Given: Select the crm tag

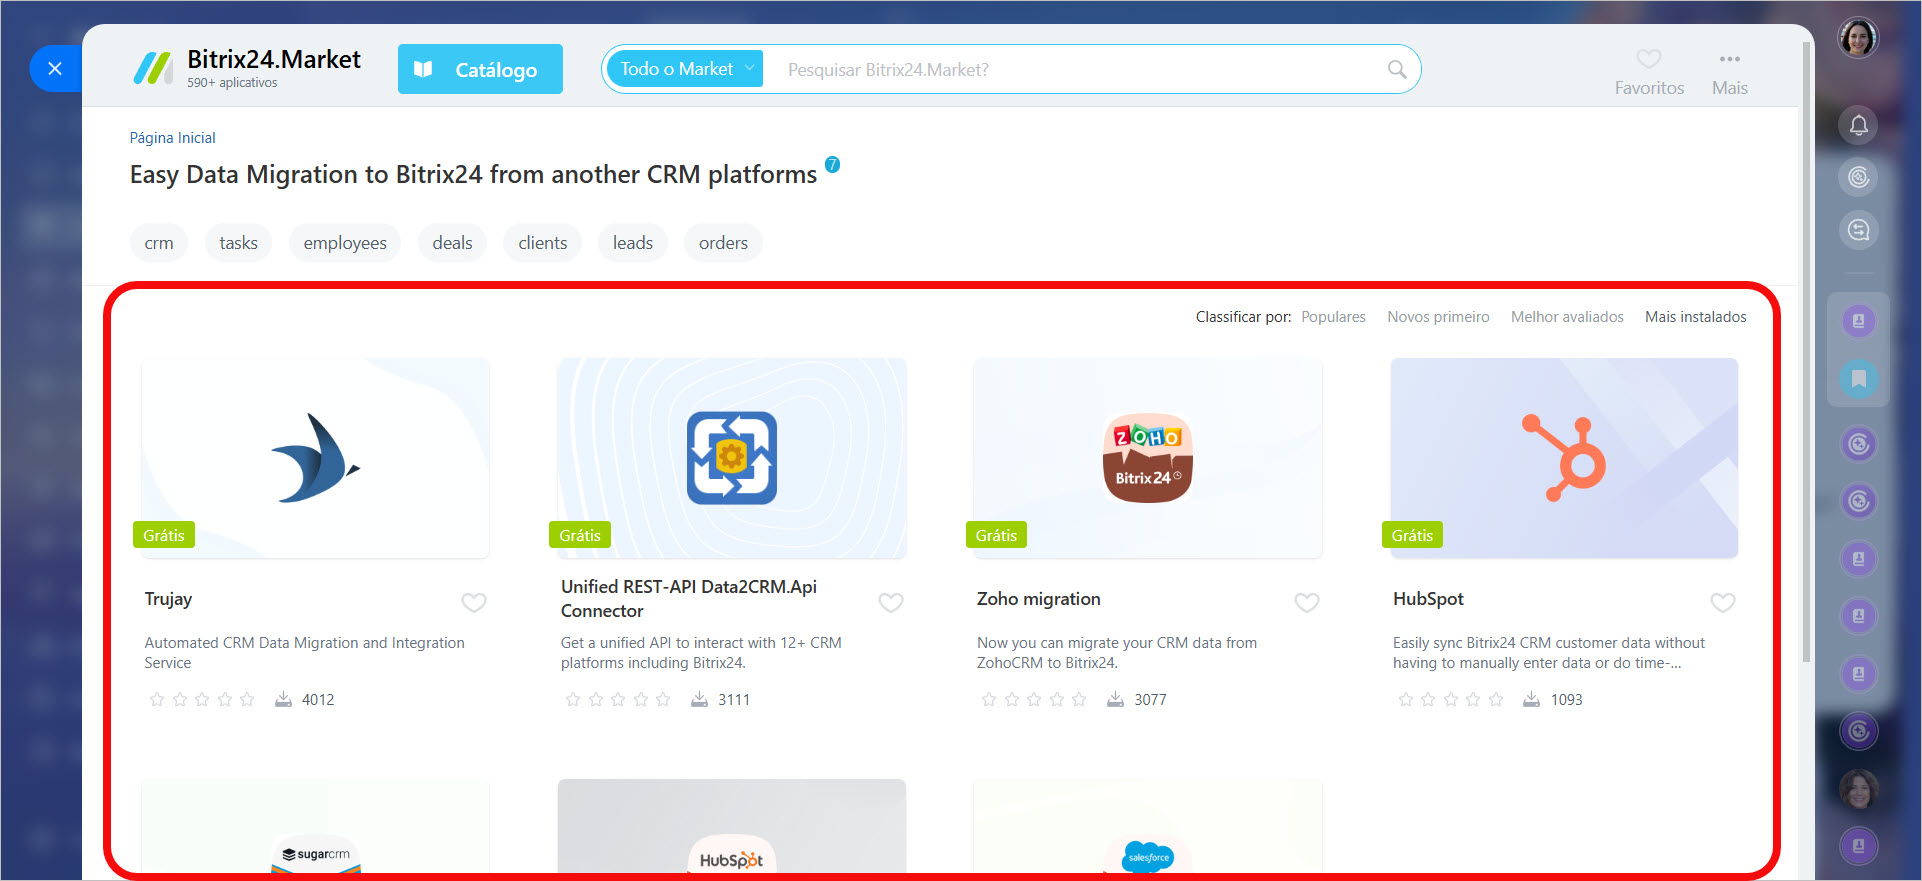Looking at the screenshot, I should pos(159,243).
